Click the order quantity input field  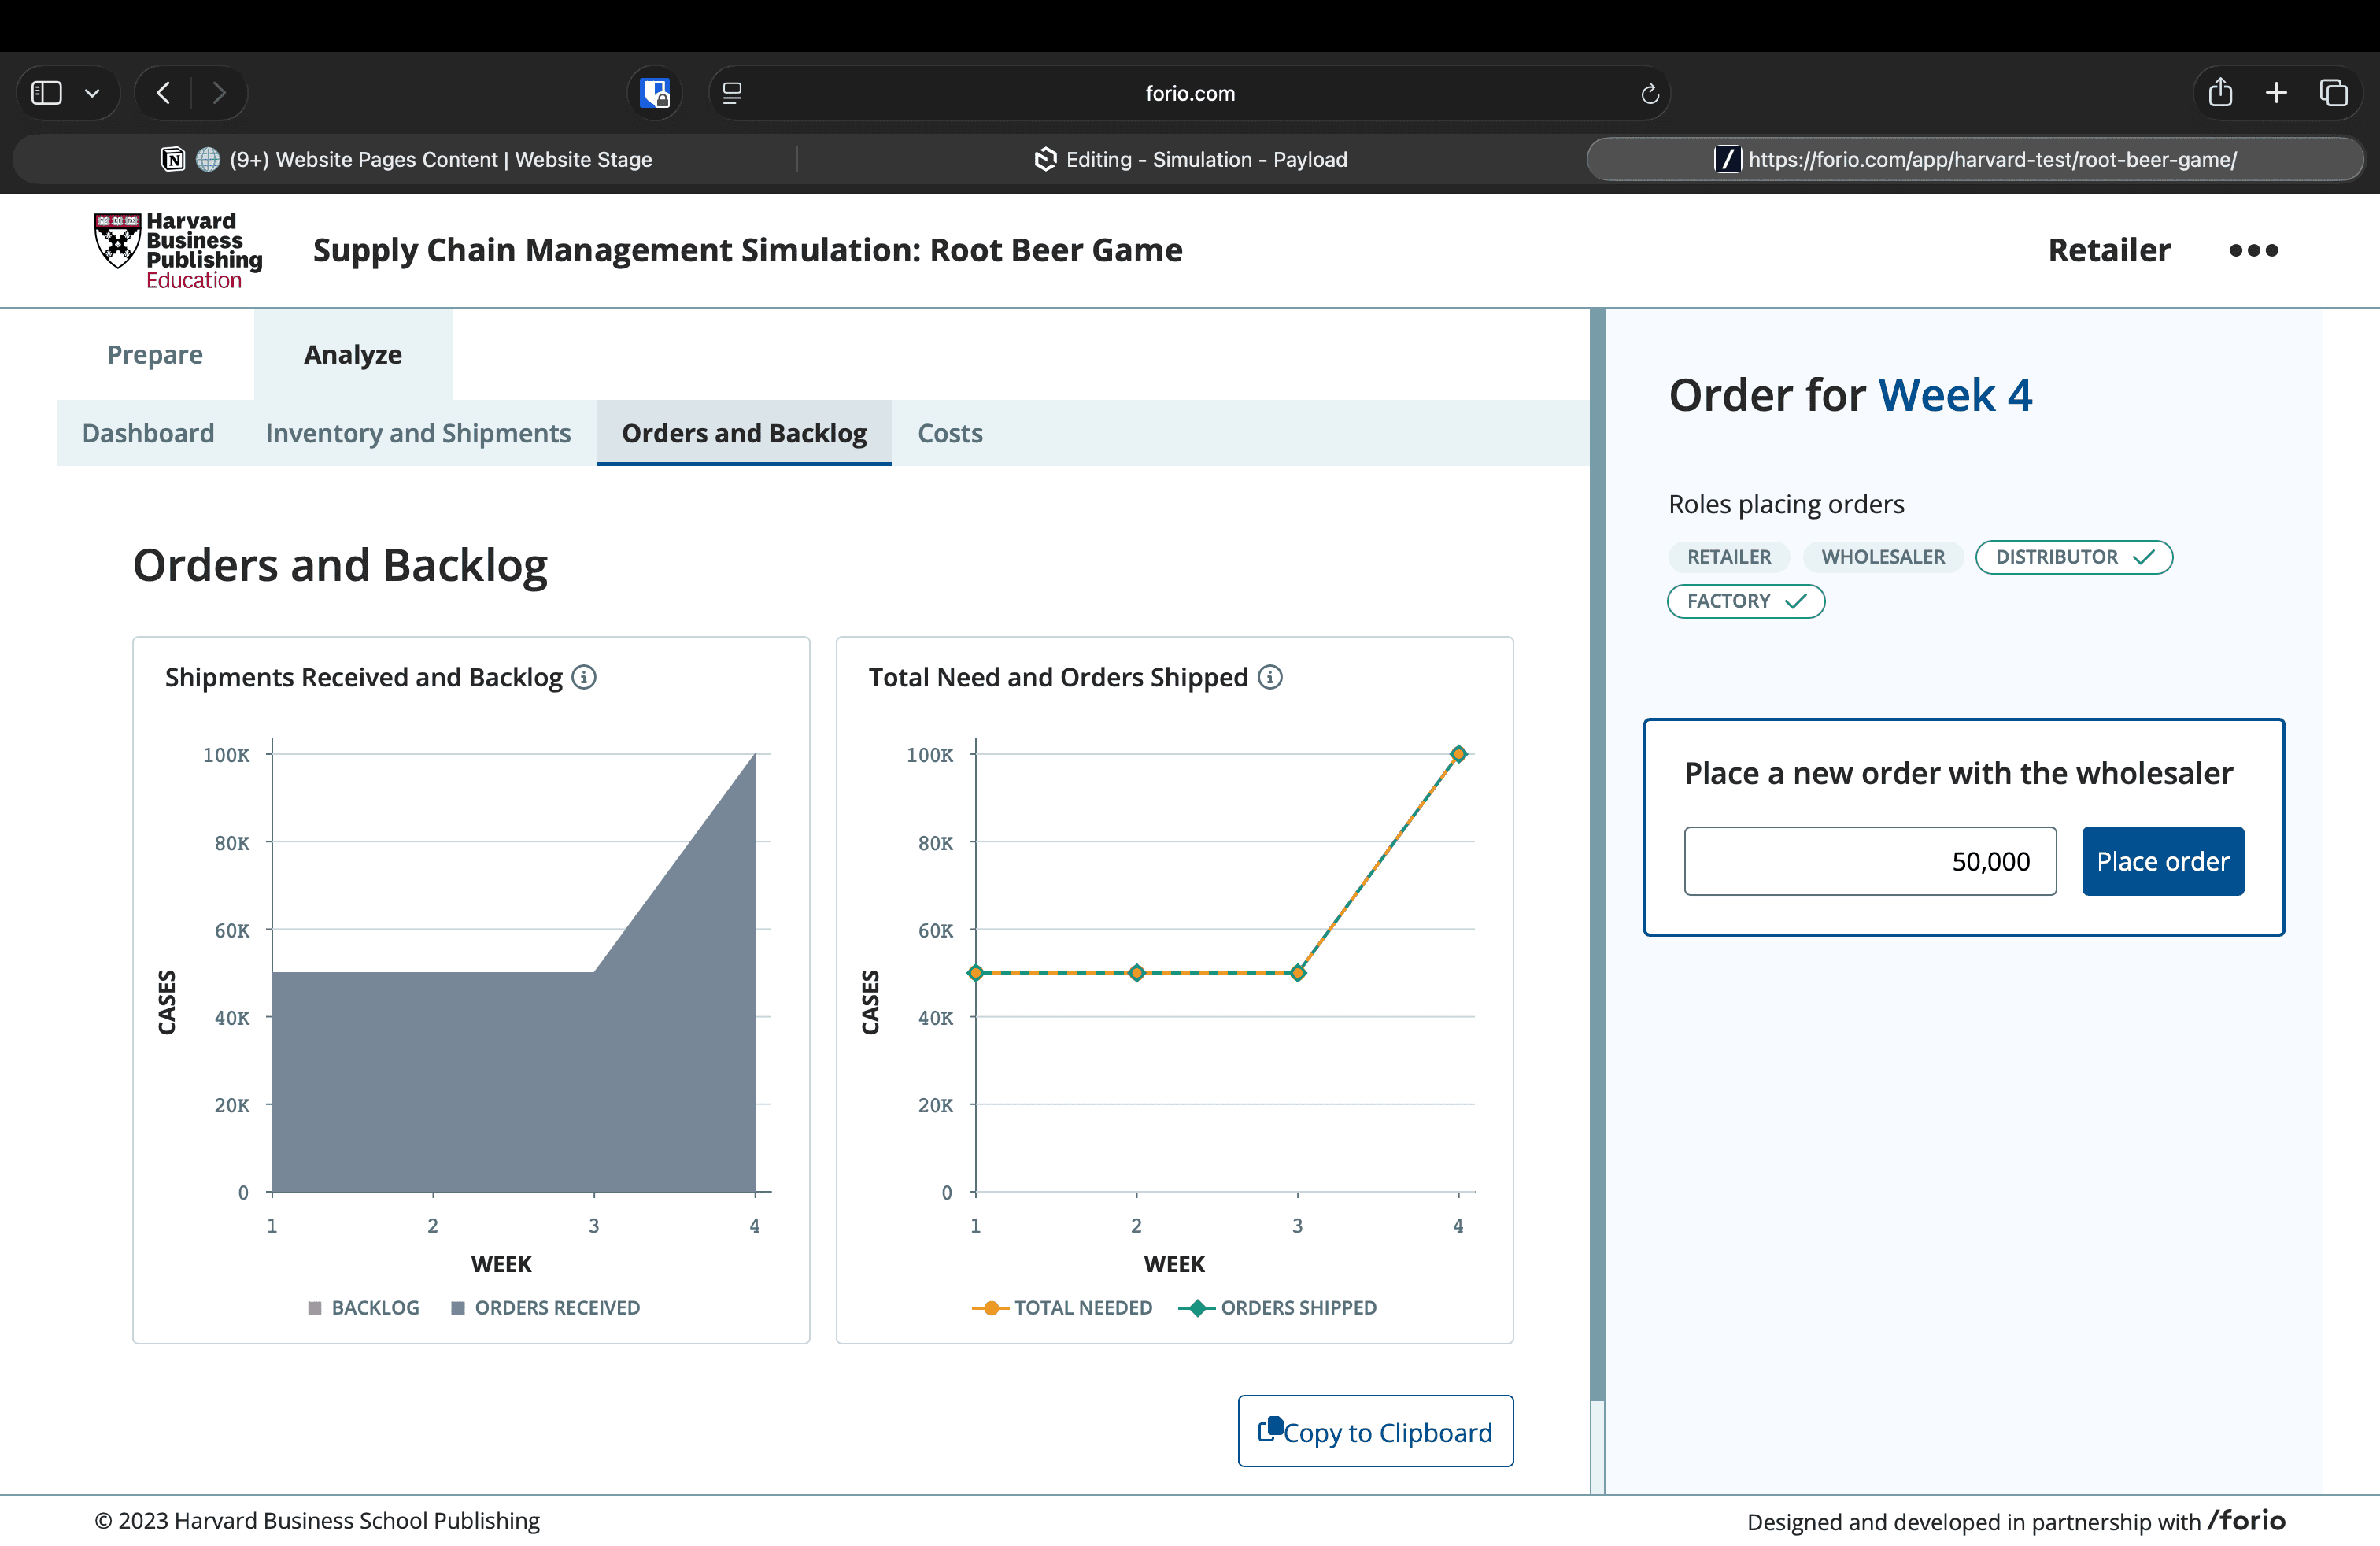[x=1869, y=861]
